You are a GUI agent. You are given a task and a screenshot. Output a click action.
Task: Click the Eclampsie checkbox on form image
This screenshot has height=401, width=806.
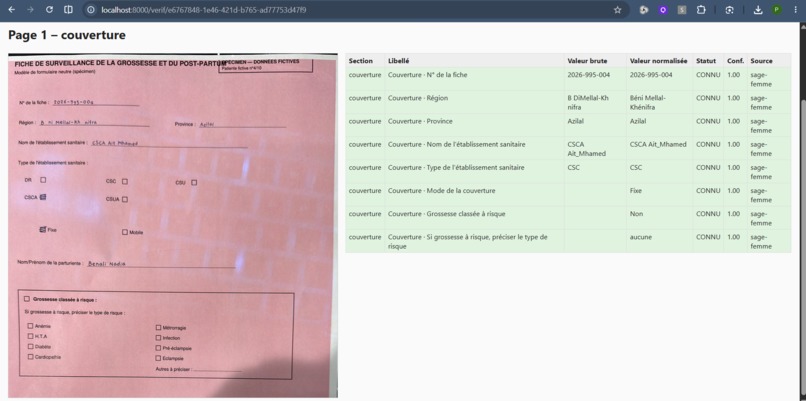(158, 358)
